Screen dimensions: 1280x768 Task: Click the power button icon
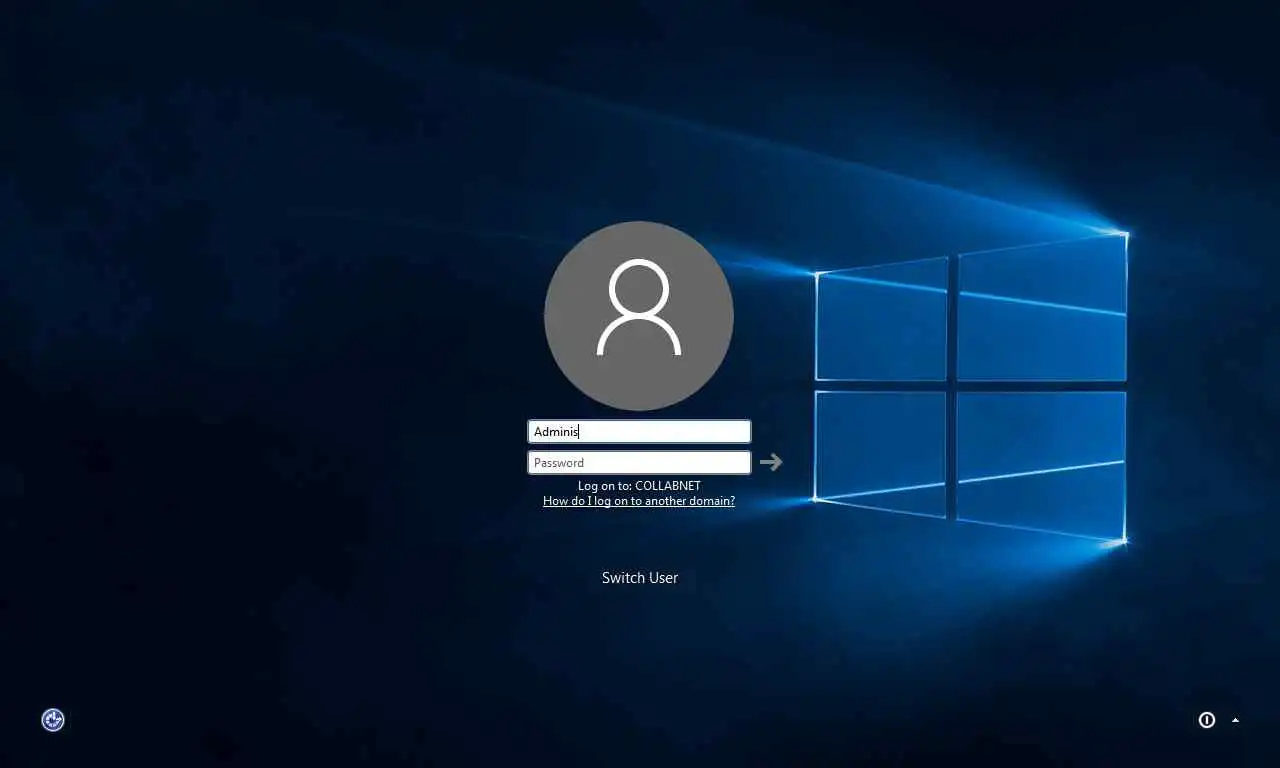pos(1207,720)
